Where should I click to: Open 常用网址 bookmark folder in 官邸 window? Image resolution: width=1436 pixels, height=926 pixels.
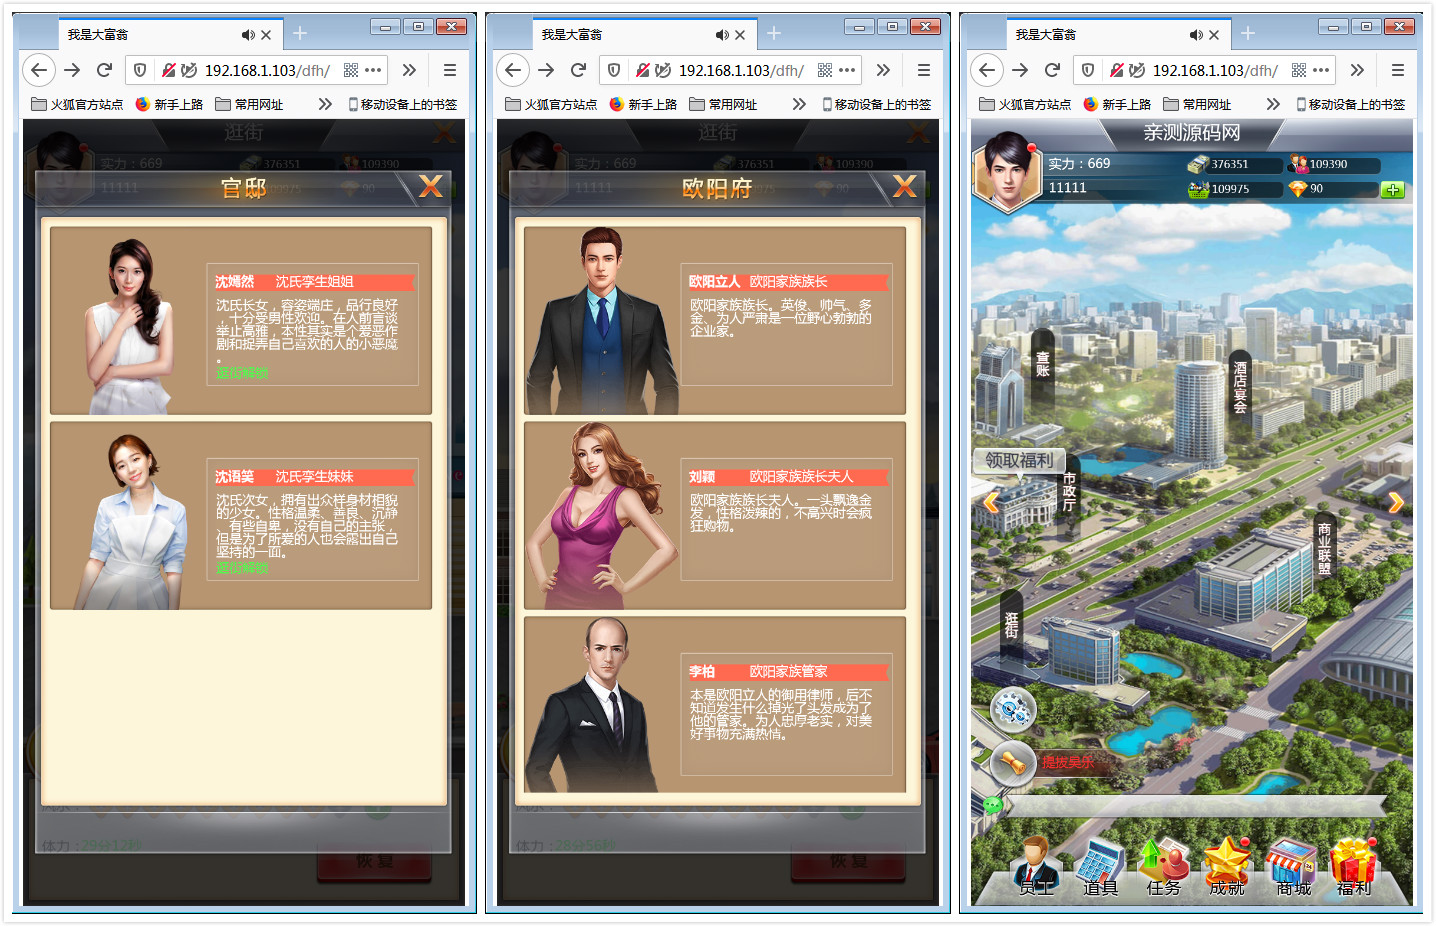click(250, 104)
